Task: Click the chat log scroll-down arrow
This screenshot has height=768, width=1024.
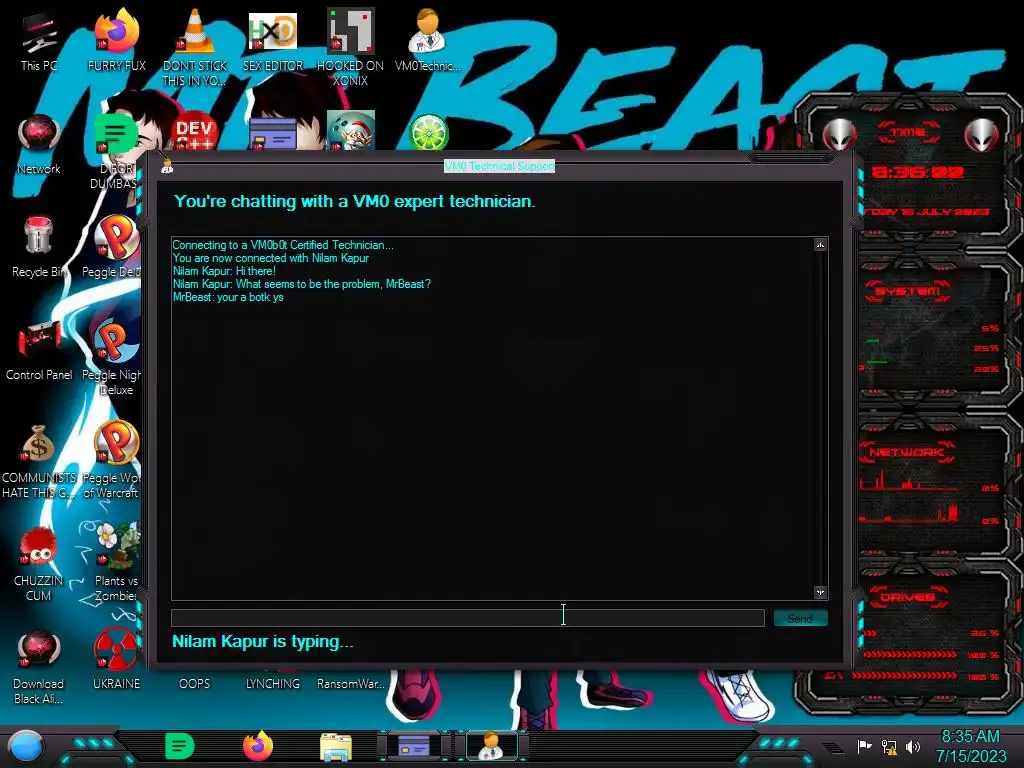Action: click(820, 592)
